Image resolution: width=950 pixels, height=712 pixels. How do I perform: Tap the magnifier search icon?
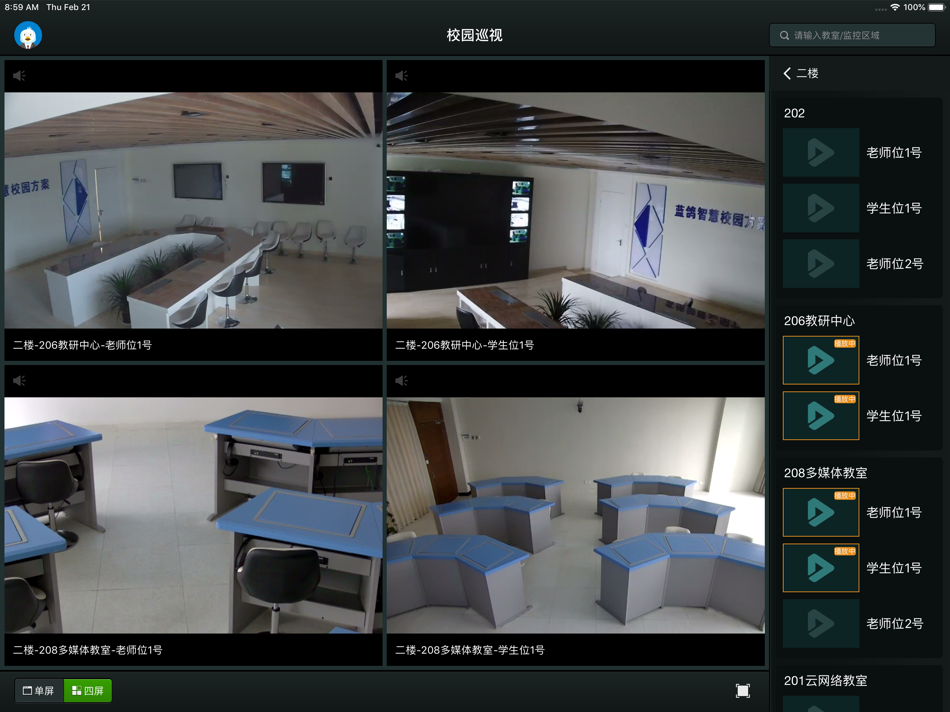point(784,35)
